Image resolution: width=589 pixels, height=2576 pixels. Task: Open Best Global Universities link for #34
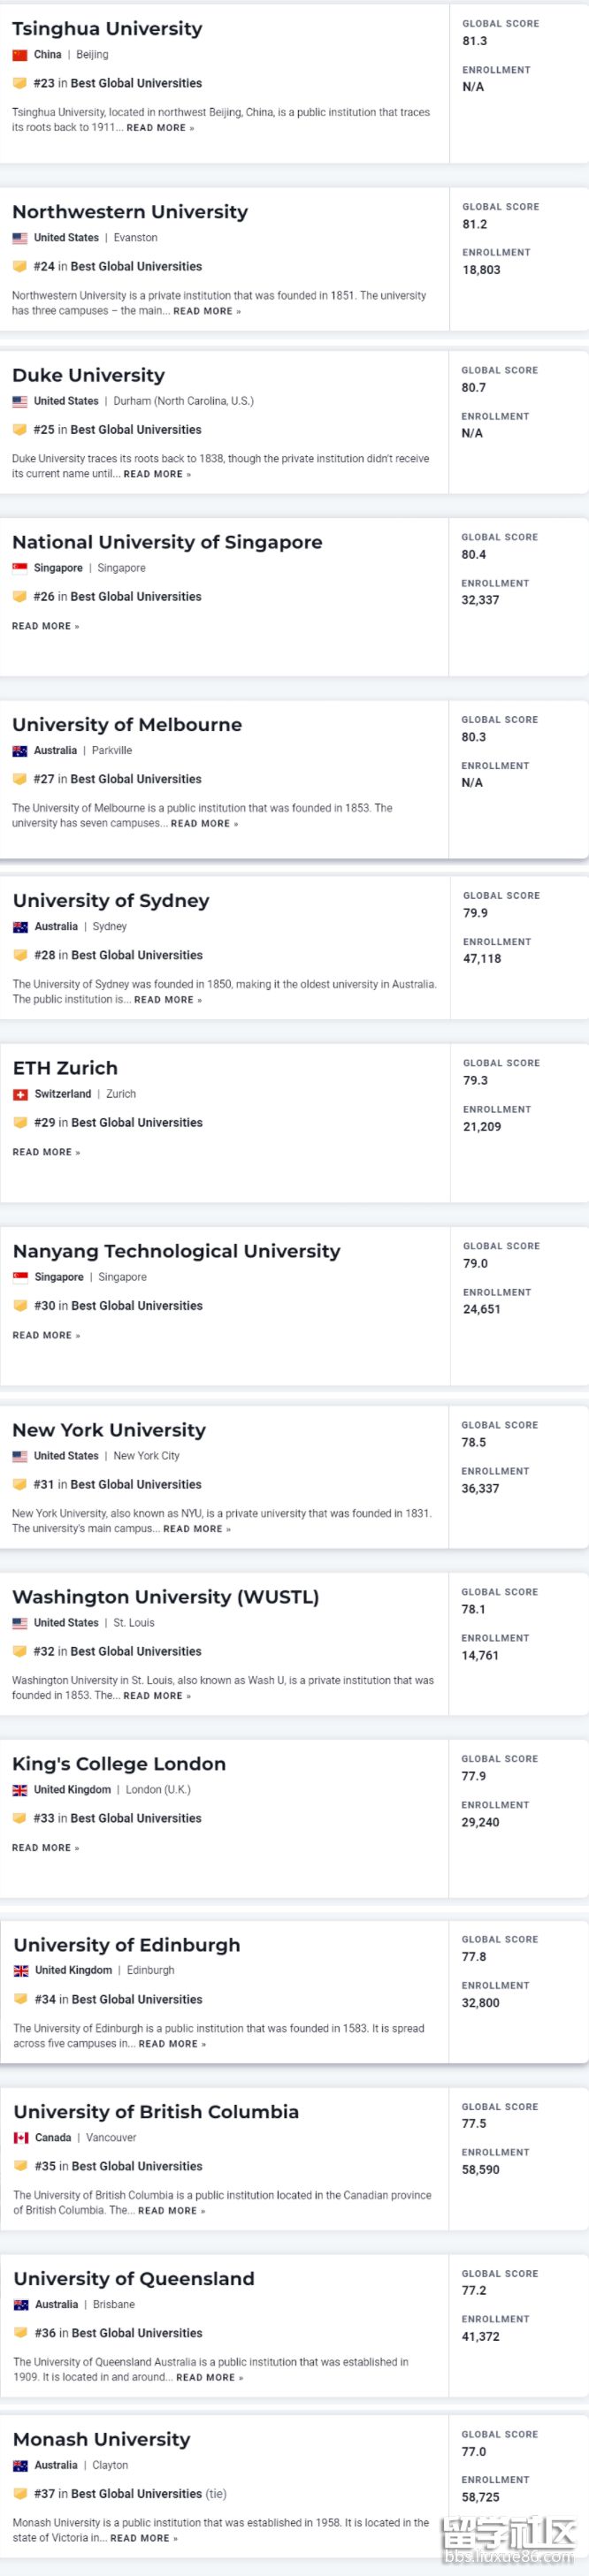[x=137, y=1998]
